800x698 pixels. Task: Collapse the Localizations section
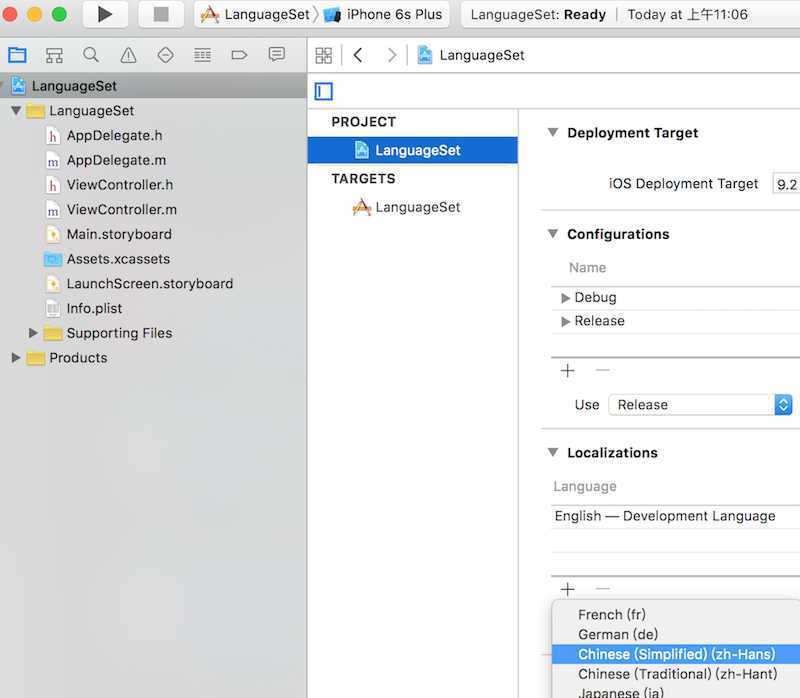pyautogui.click(x=553, y=452)
